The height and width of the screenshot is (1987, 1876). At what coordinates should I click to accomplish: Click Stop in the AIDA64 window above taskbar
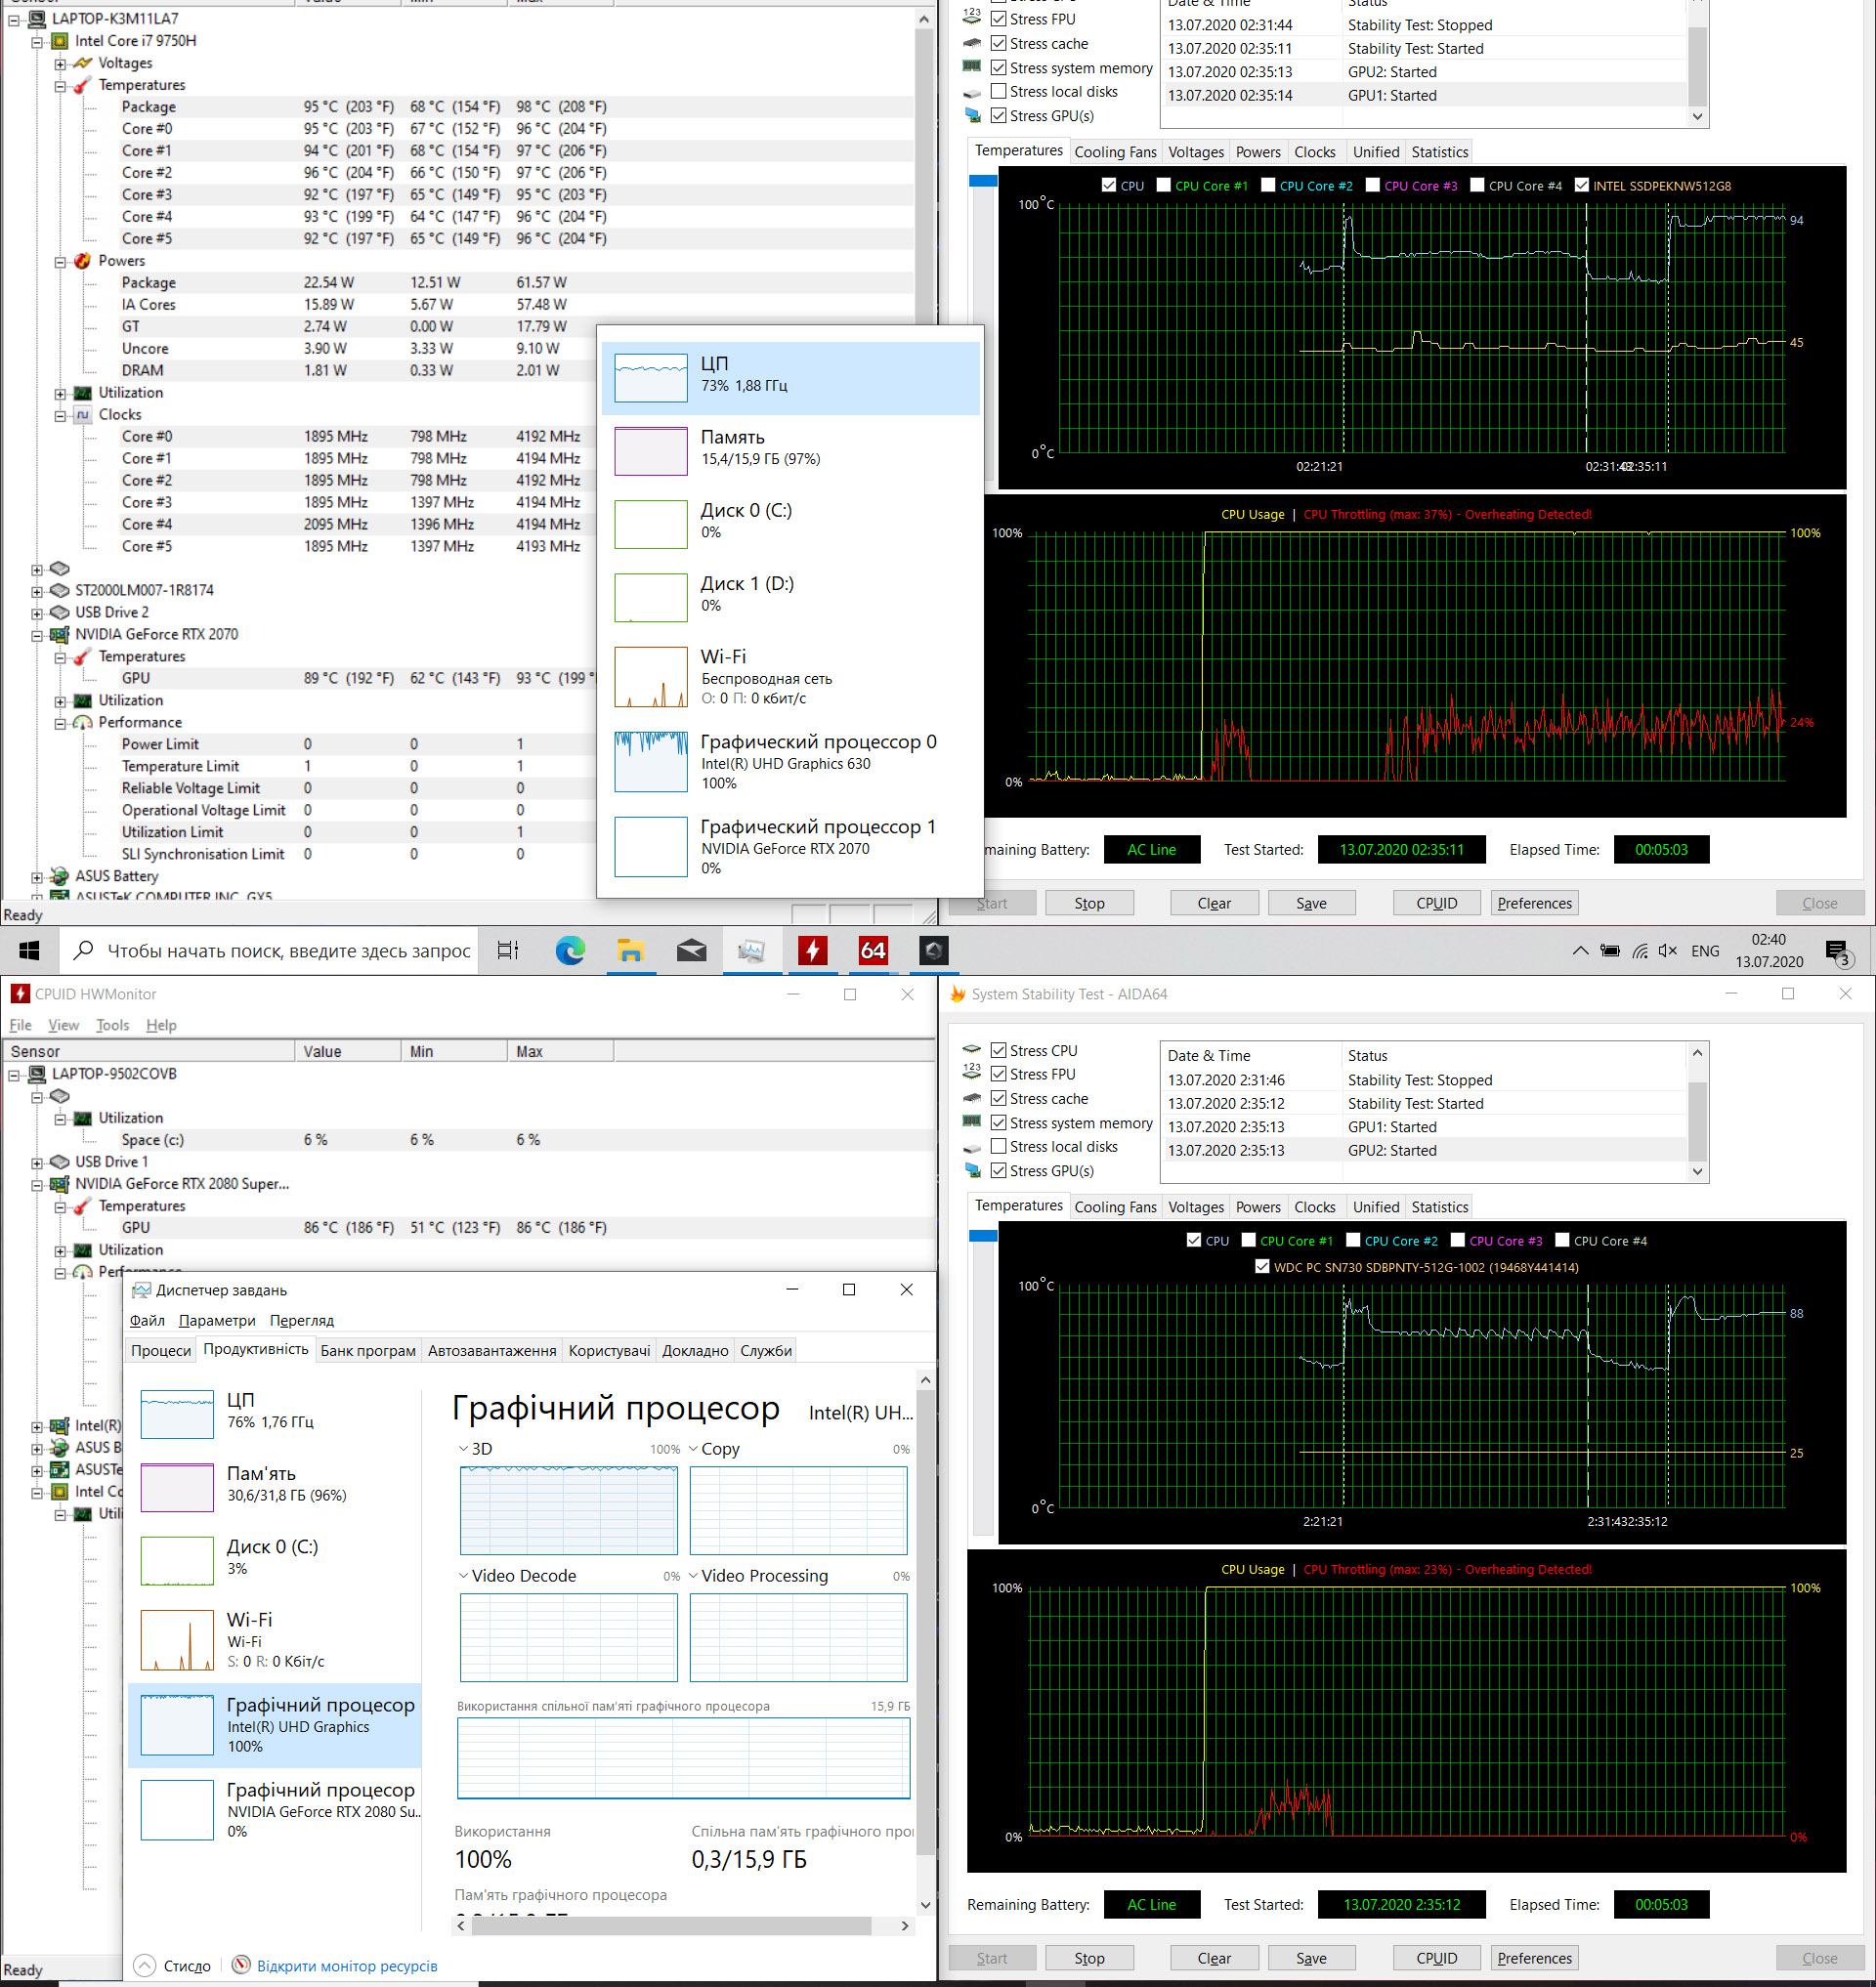point(1089,903)
